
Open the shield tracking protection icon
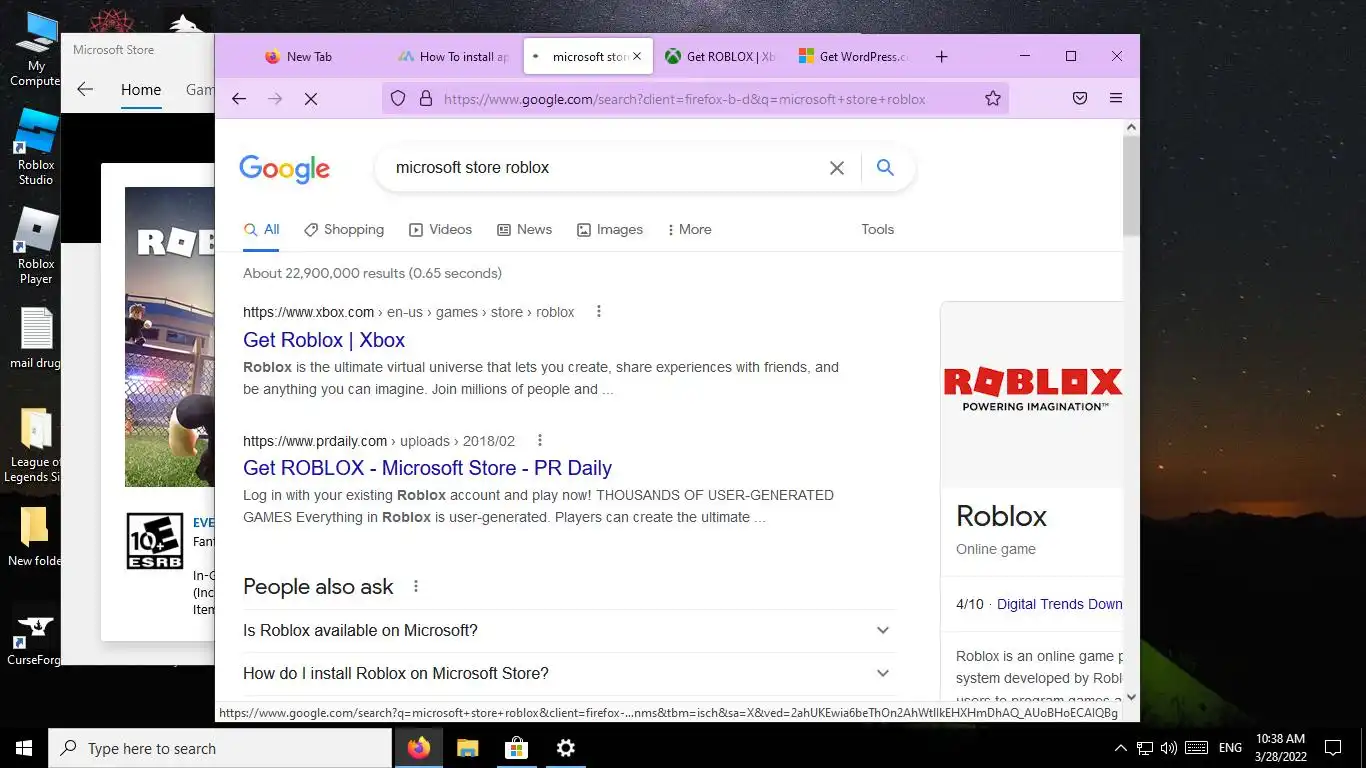398,99
